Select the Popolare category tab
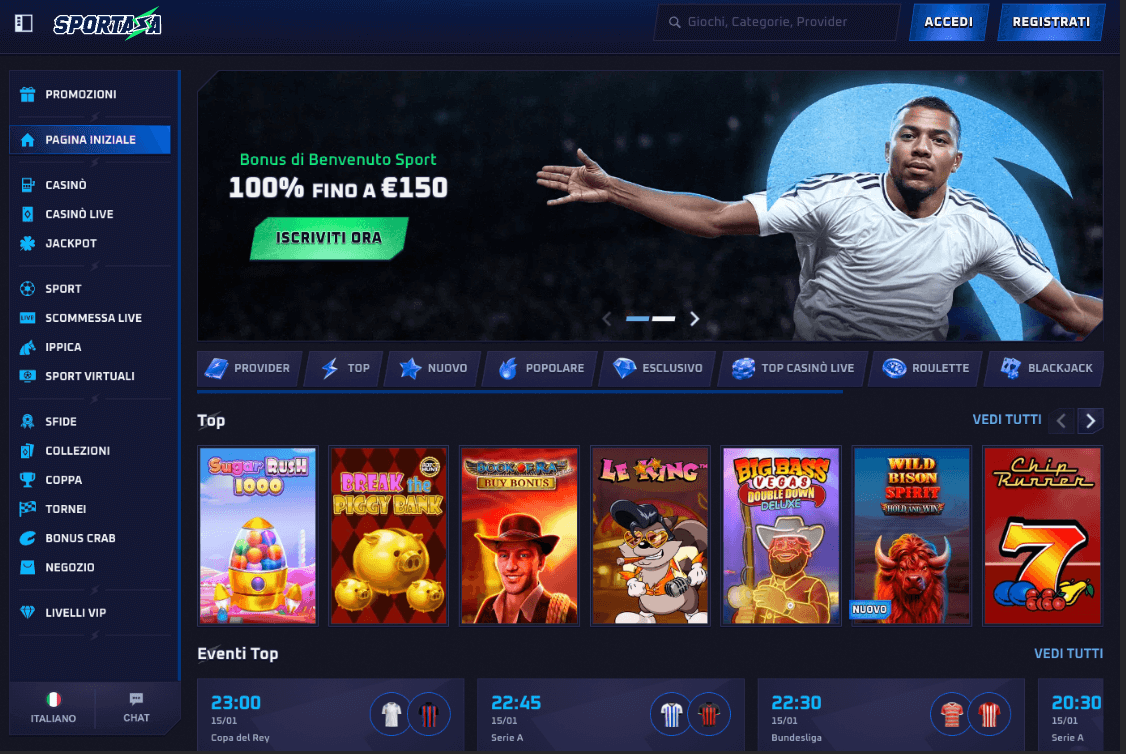Viewport: 1126px width, 754px height. pyautogui.click(x=541, y=368)
